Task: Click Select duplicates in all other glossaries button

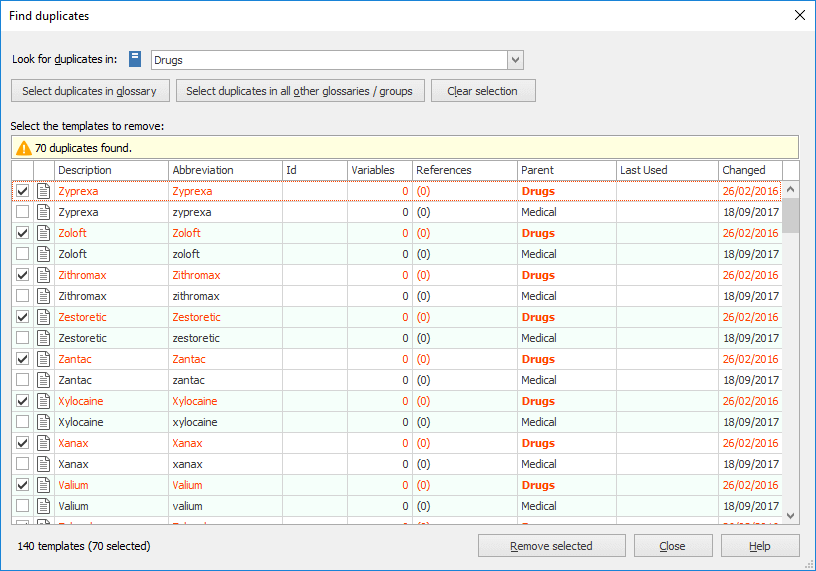Action: (300, 91)
